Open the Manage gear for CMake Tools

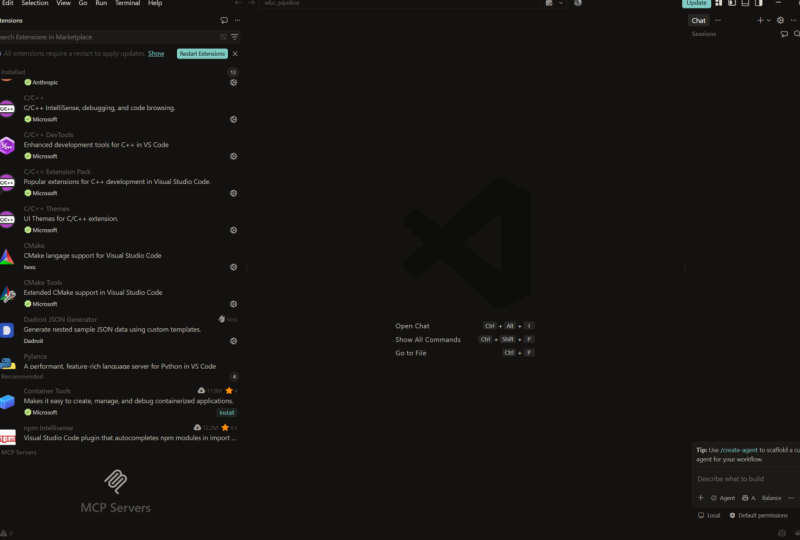(x=233, y=304)
